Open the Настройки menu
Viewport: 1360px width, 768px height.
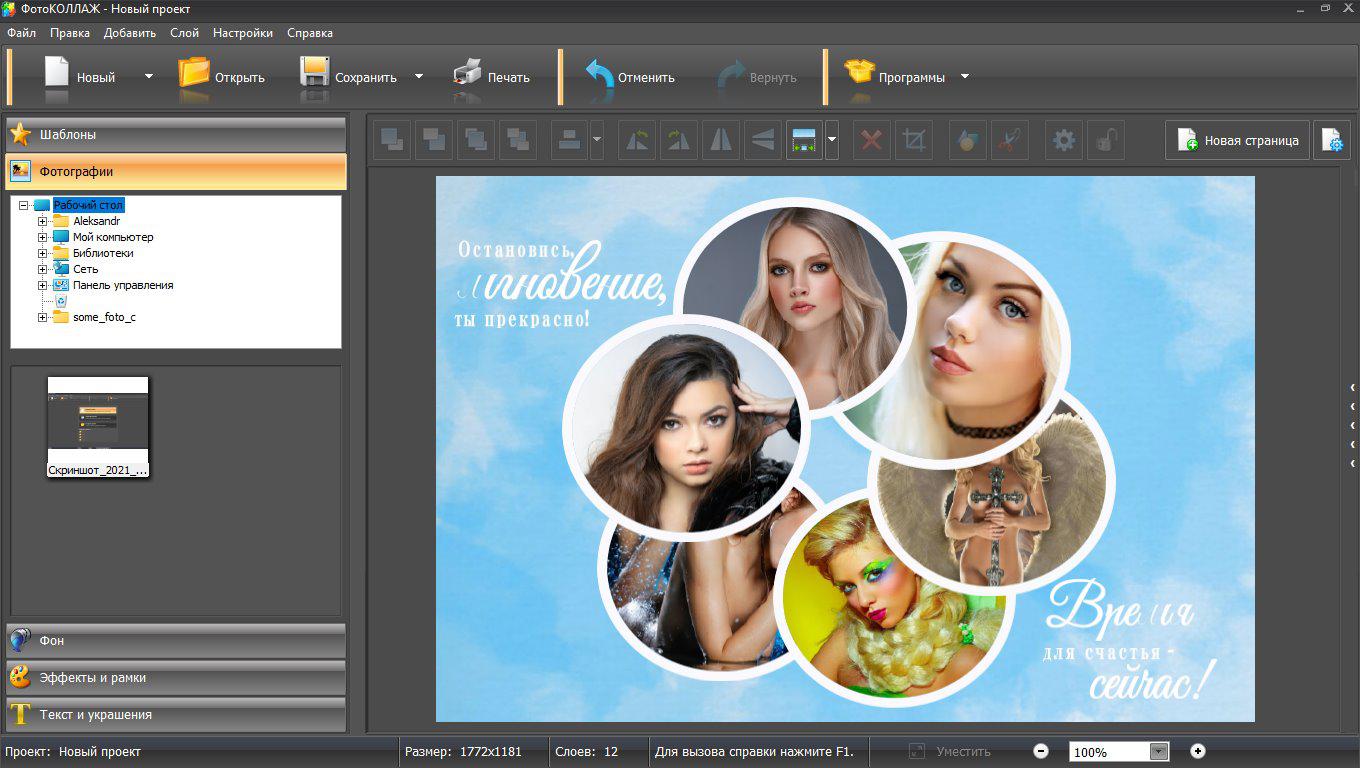pyautogui.click(x=242, y=33)
